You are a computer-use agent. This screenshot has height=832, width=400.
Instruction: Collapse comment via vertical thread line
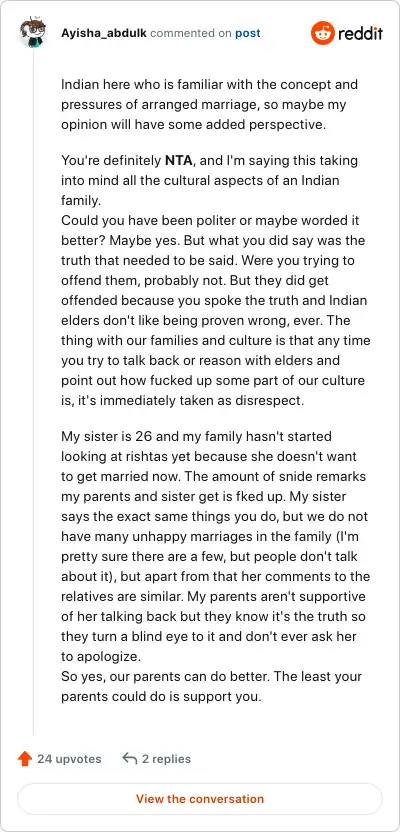pos(33,393)
